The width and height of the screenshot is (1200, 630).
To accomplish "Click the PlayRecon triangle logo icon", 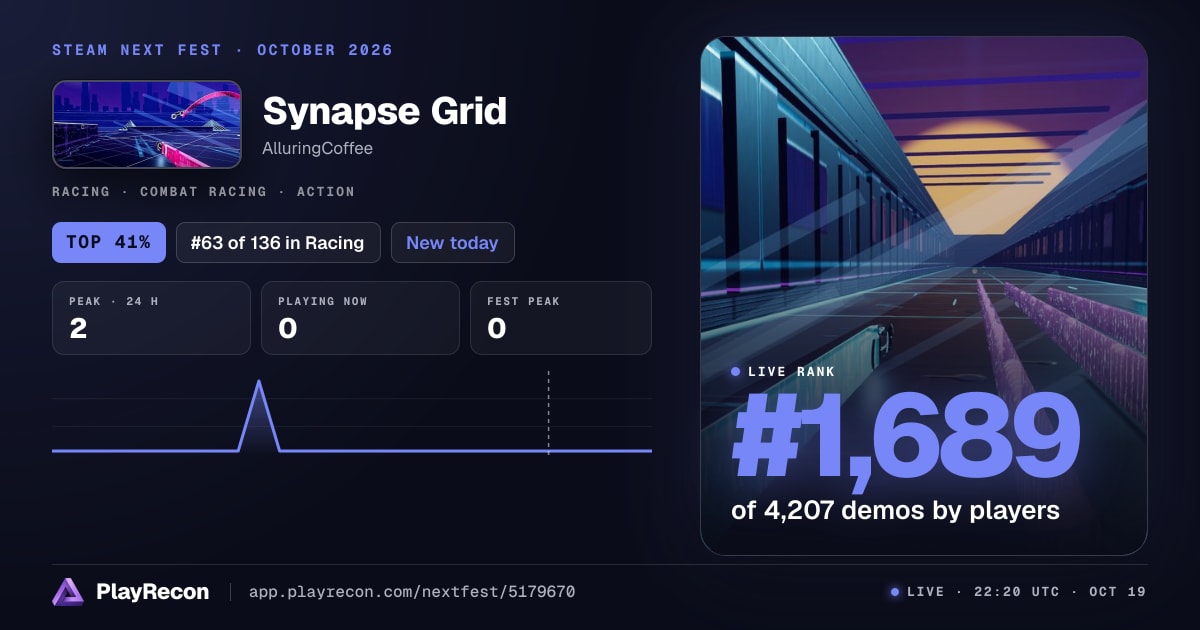I will pyautogui.click(x=68, y=592).
